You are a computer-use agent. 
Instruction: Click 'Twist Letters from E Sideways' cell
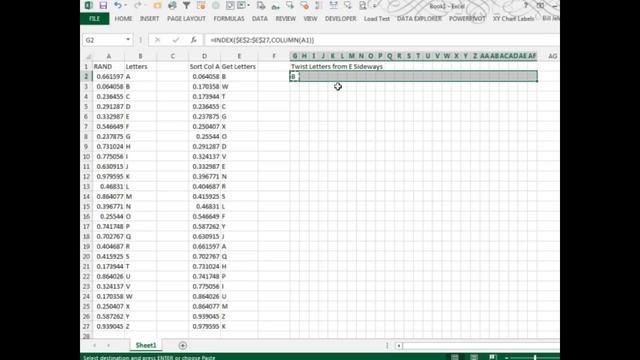click(337, 67)
